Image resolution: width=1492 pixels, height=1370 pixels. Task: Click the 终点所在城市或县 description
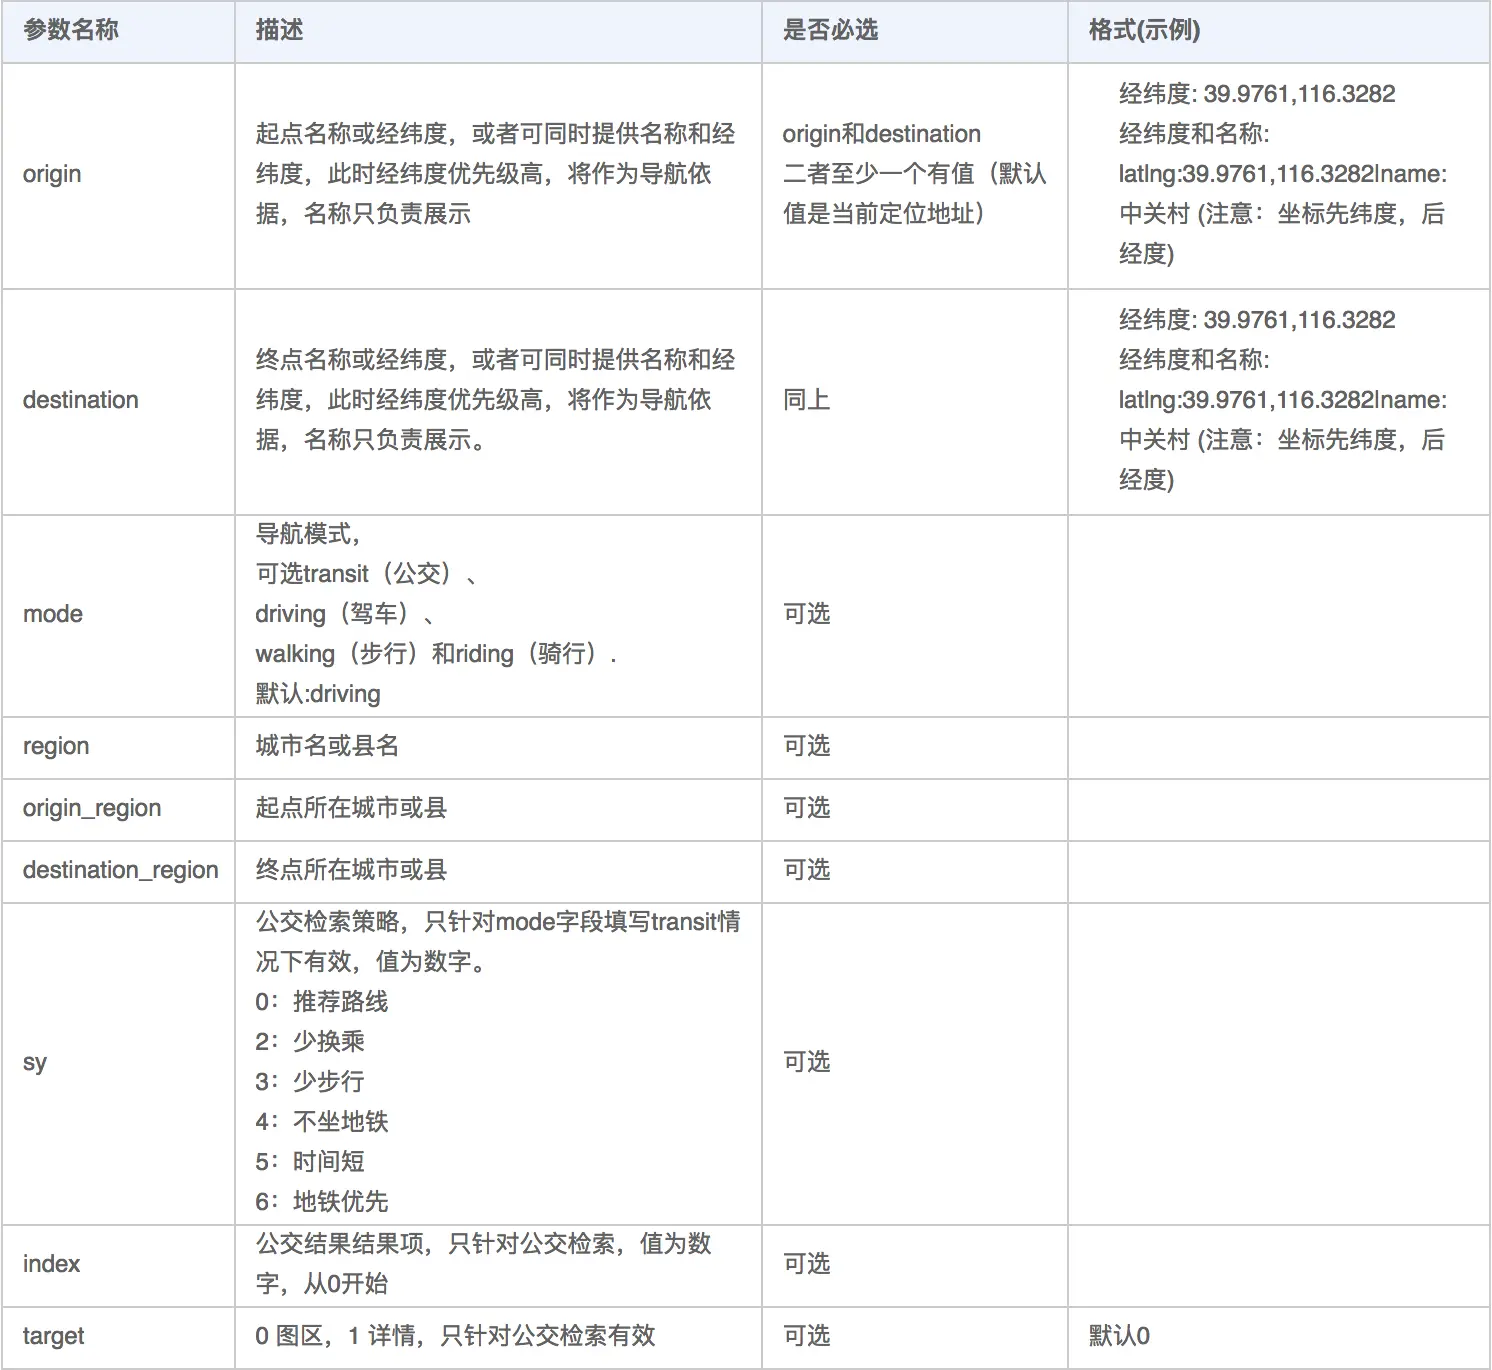pyautogui.click(x=351, y=870)
